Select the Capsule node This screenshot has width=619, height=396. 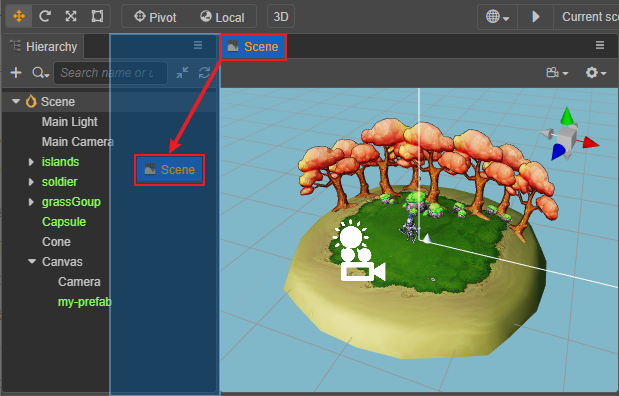64,222
